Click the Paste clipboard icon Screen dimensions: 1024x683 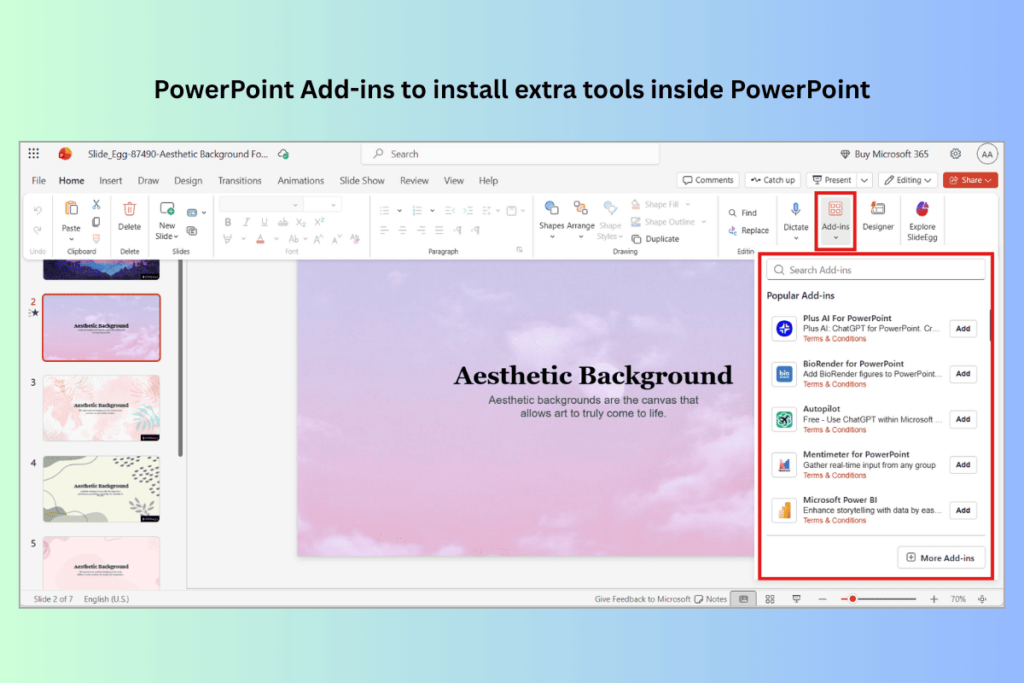pos(71,209)
